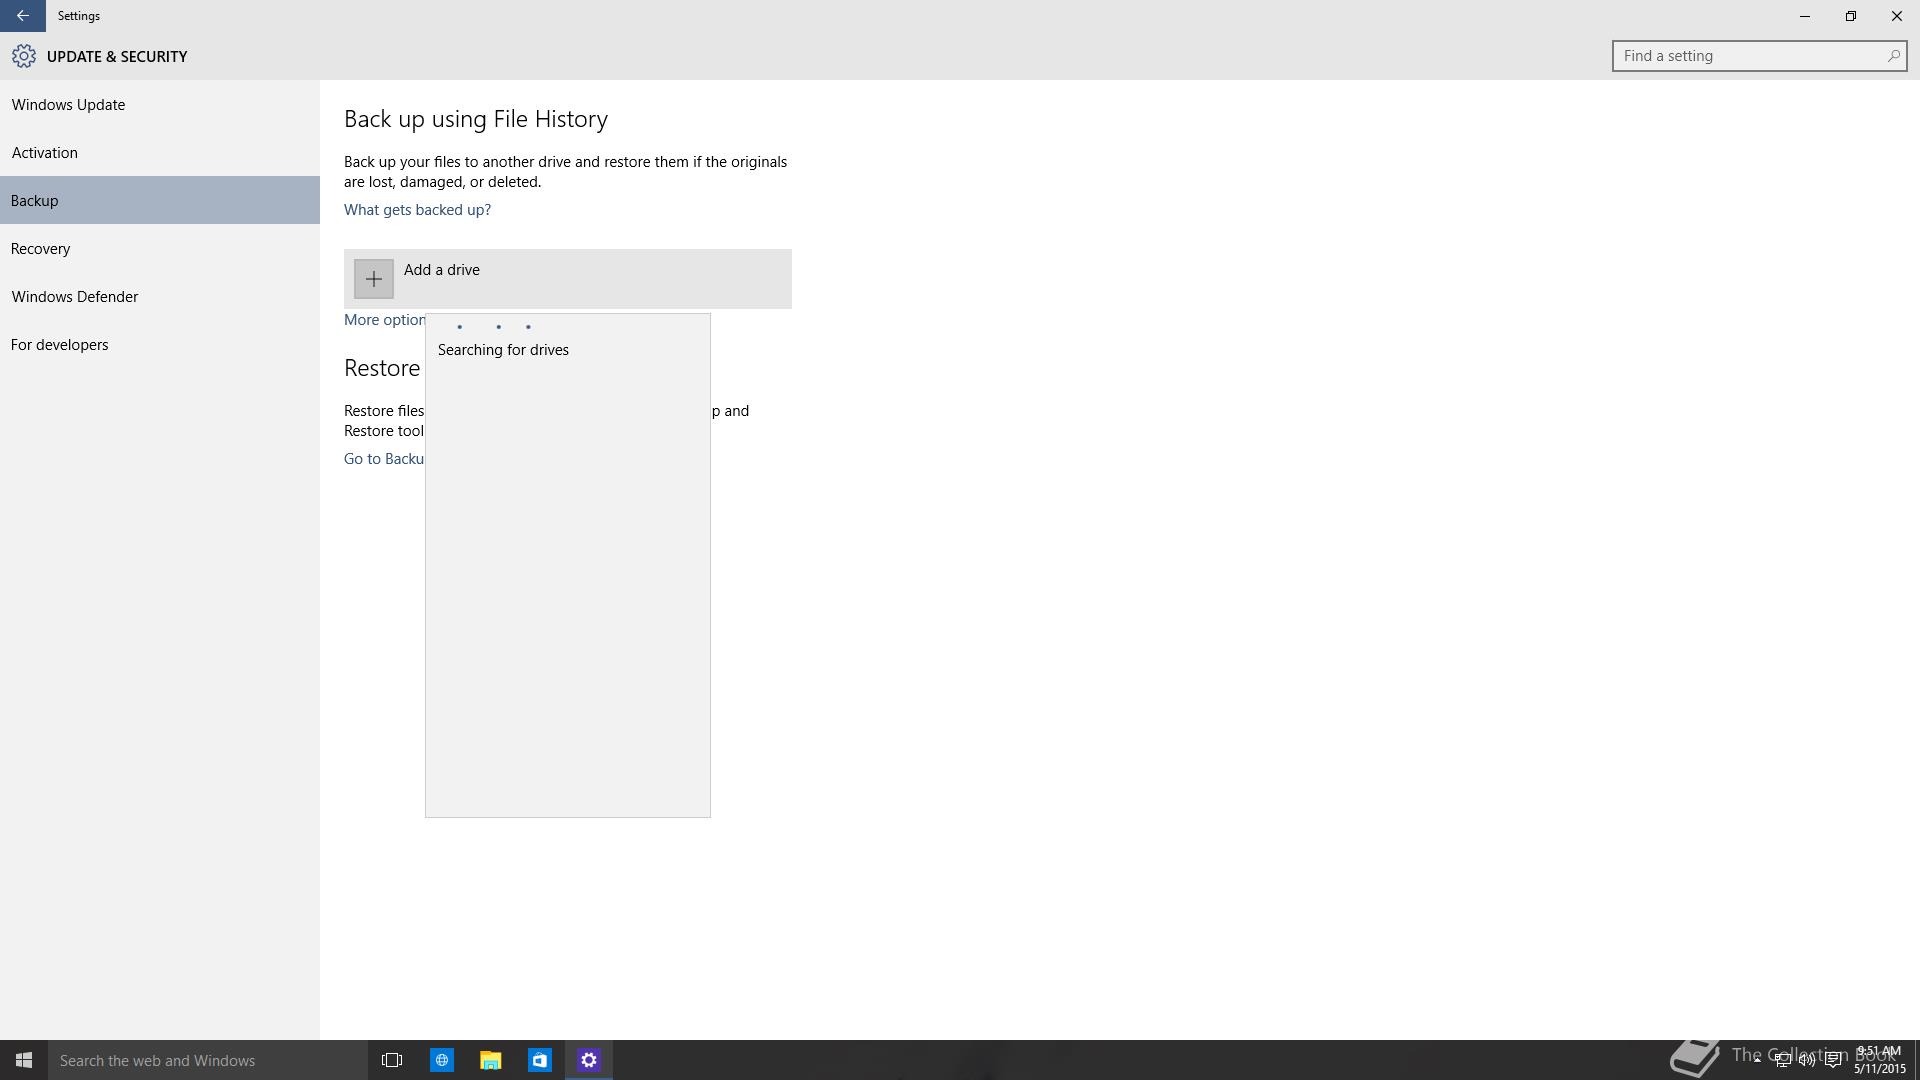
Task: Open the network tray icon
Action: point(1782,1060)
